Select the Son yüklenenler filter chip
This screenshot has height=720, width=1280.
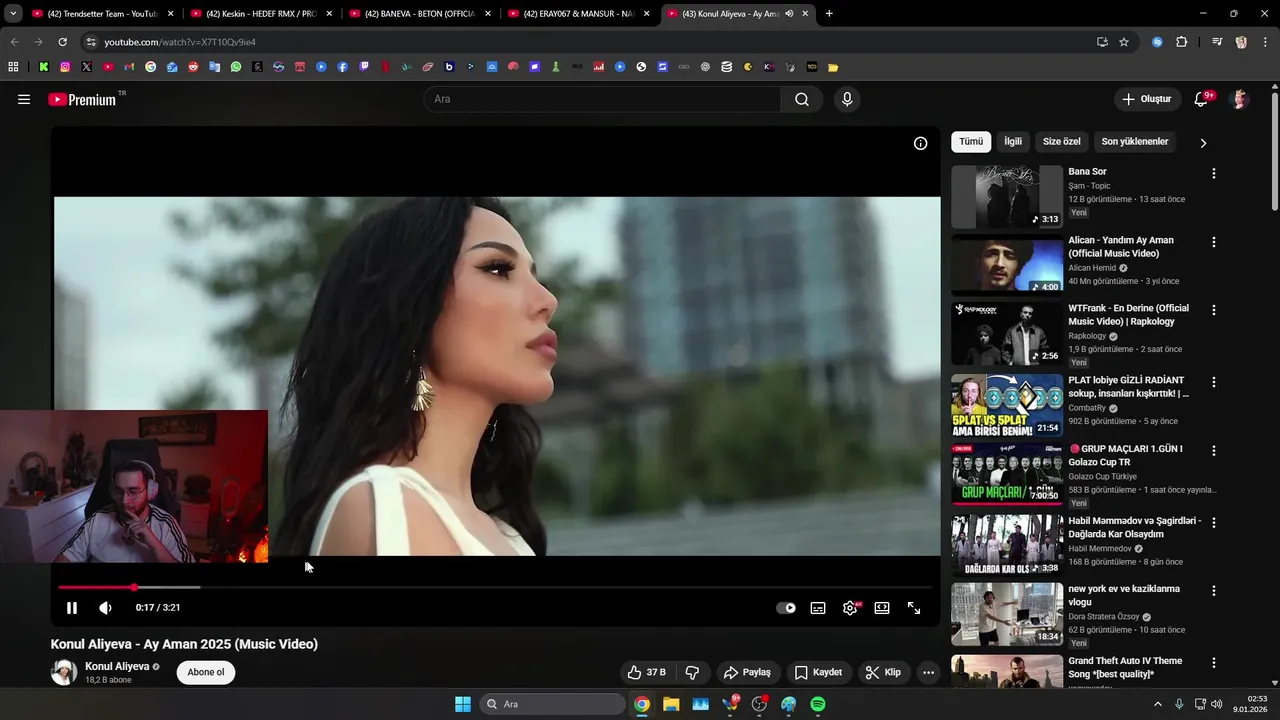pos(1135,142)
